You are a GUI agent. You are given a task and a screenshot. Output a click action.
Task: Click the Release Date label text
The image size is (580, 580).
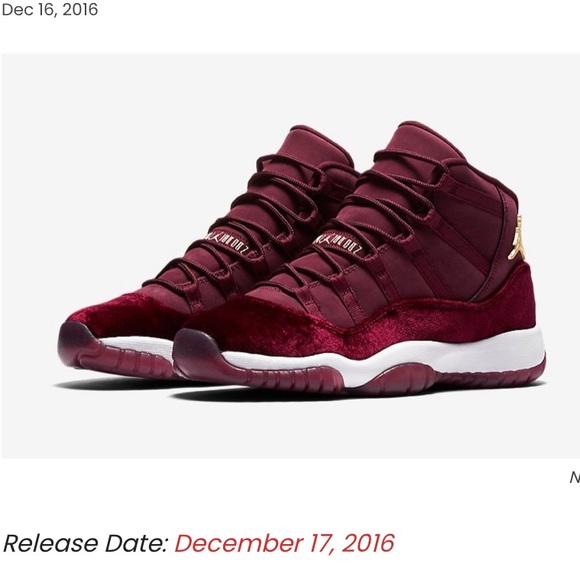[x=86, y=543]
